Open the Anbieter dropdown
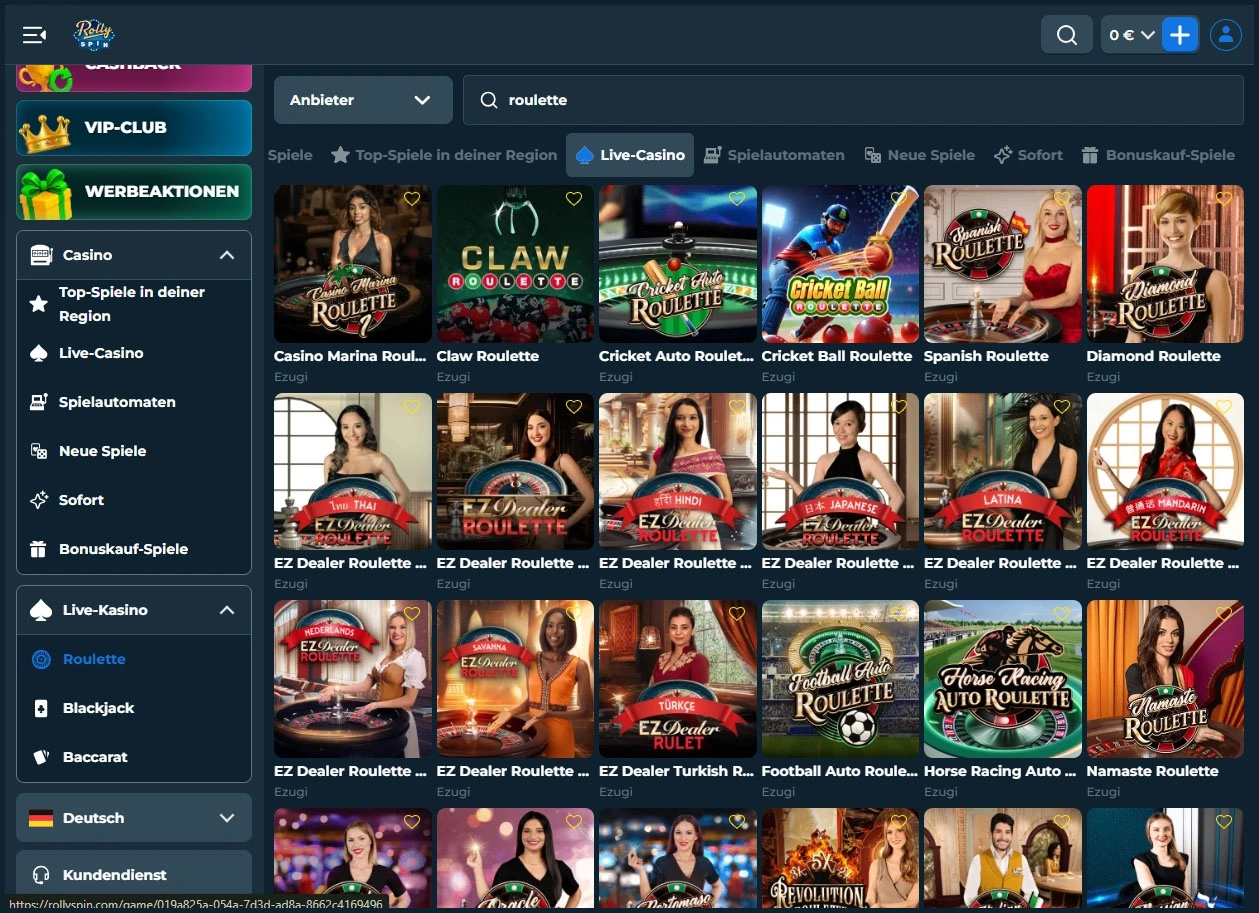This screenshot has height=913, width=1259. [362, 100]
